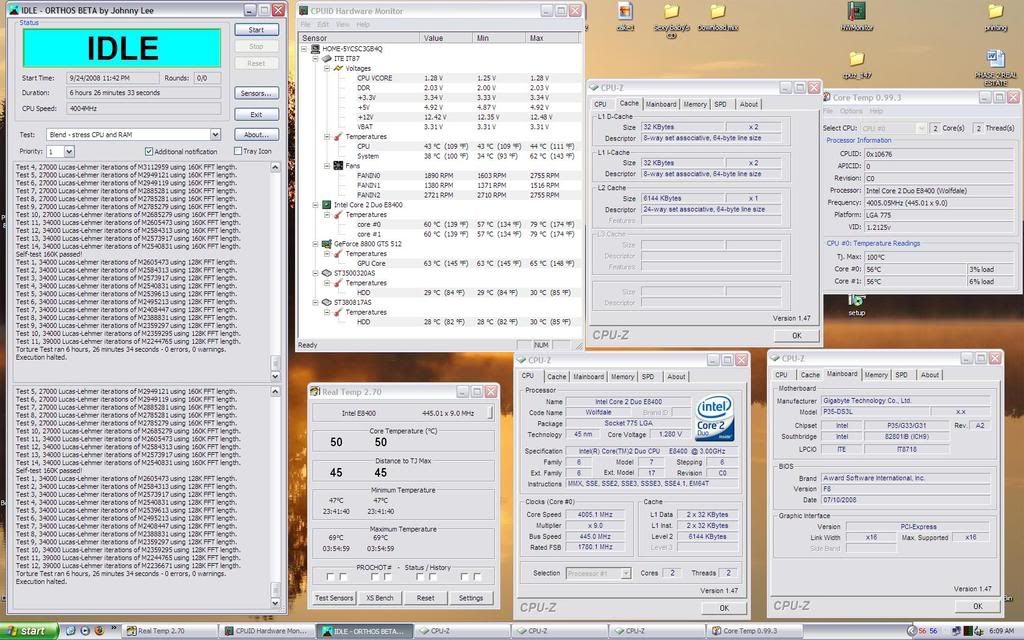Image resolution: width=1024 pixels, height=640 pixels.
Task: Switch to the Memory tab in the Cache CPU-Z window
Action: click(694, 104)
